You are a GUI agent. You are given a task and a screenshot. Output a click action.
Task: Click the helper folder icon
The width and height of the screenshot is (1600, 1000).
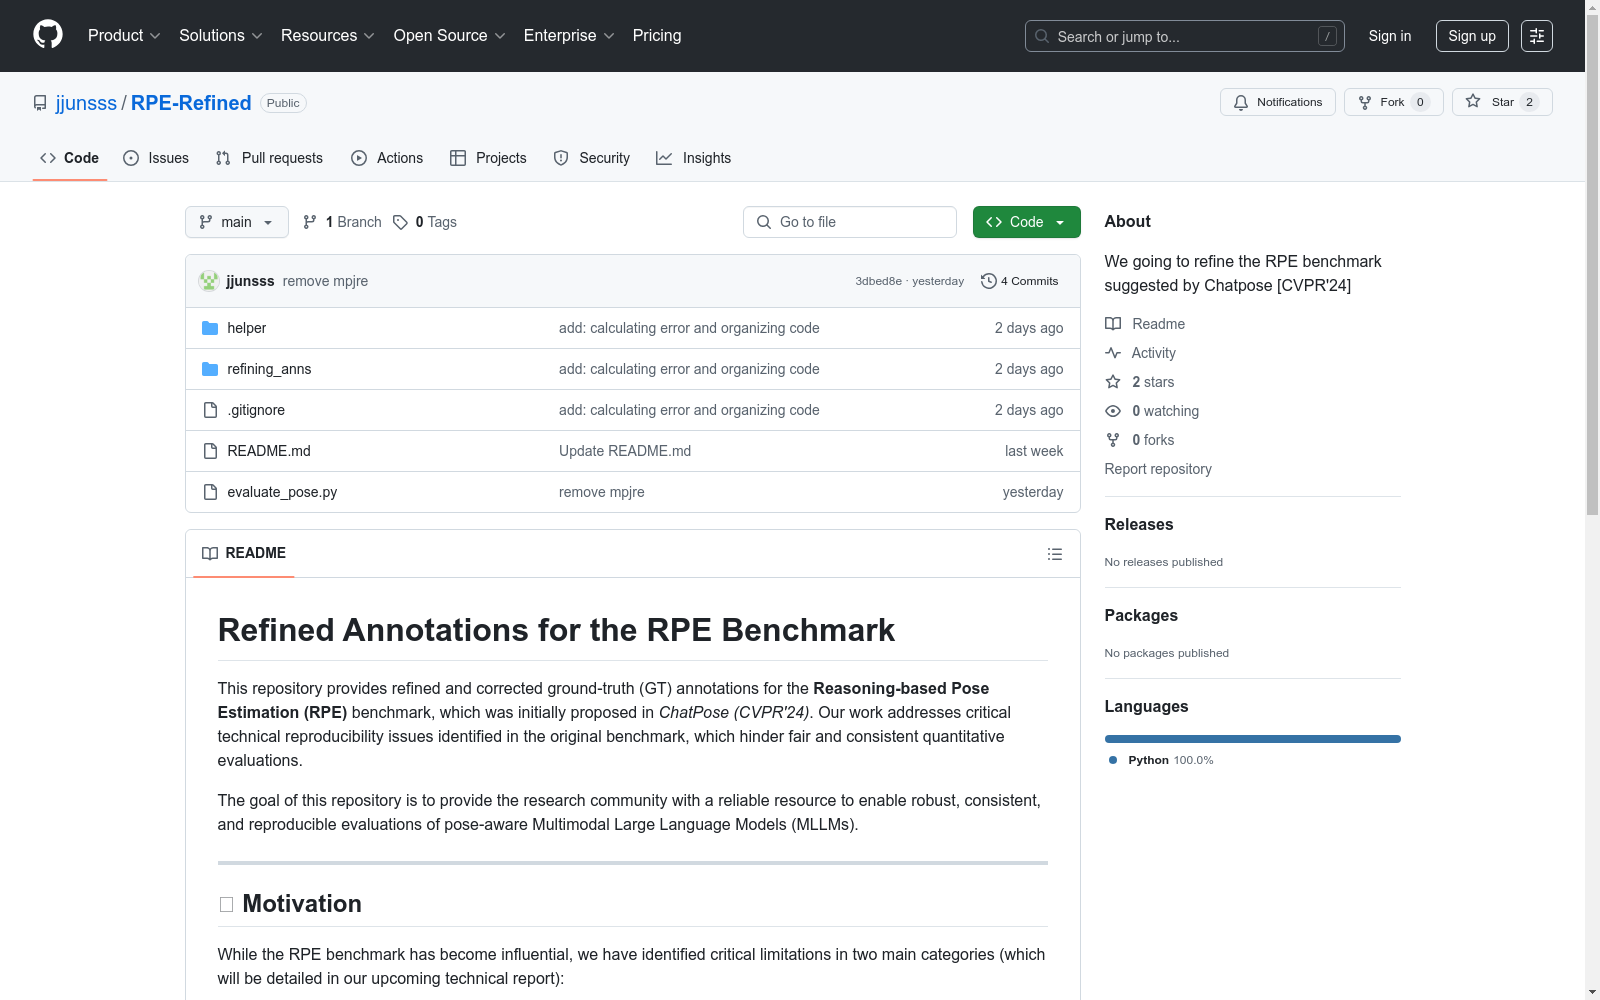tap(210, 328)
